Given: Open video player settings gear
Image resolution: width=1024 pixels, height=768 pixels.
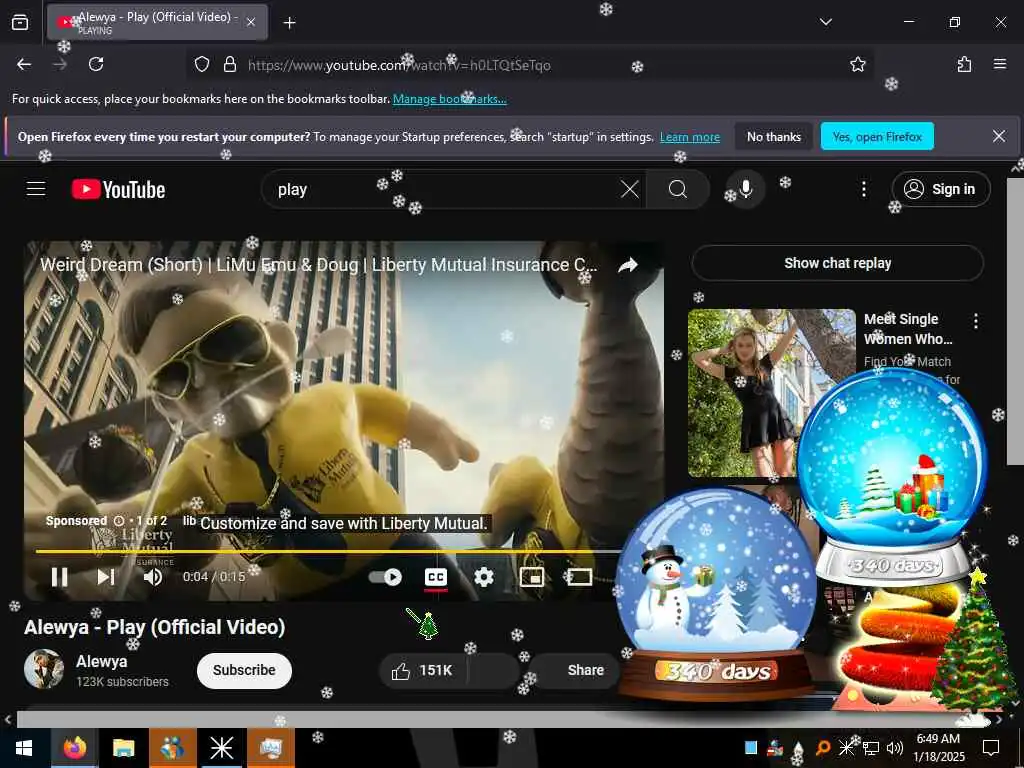Looking at the screenshot, I should pyautogui.click(x=484, y=577).
